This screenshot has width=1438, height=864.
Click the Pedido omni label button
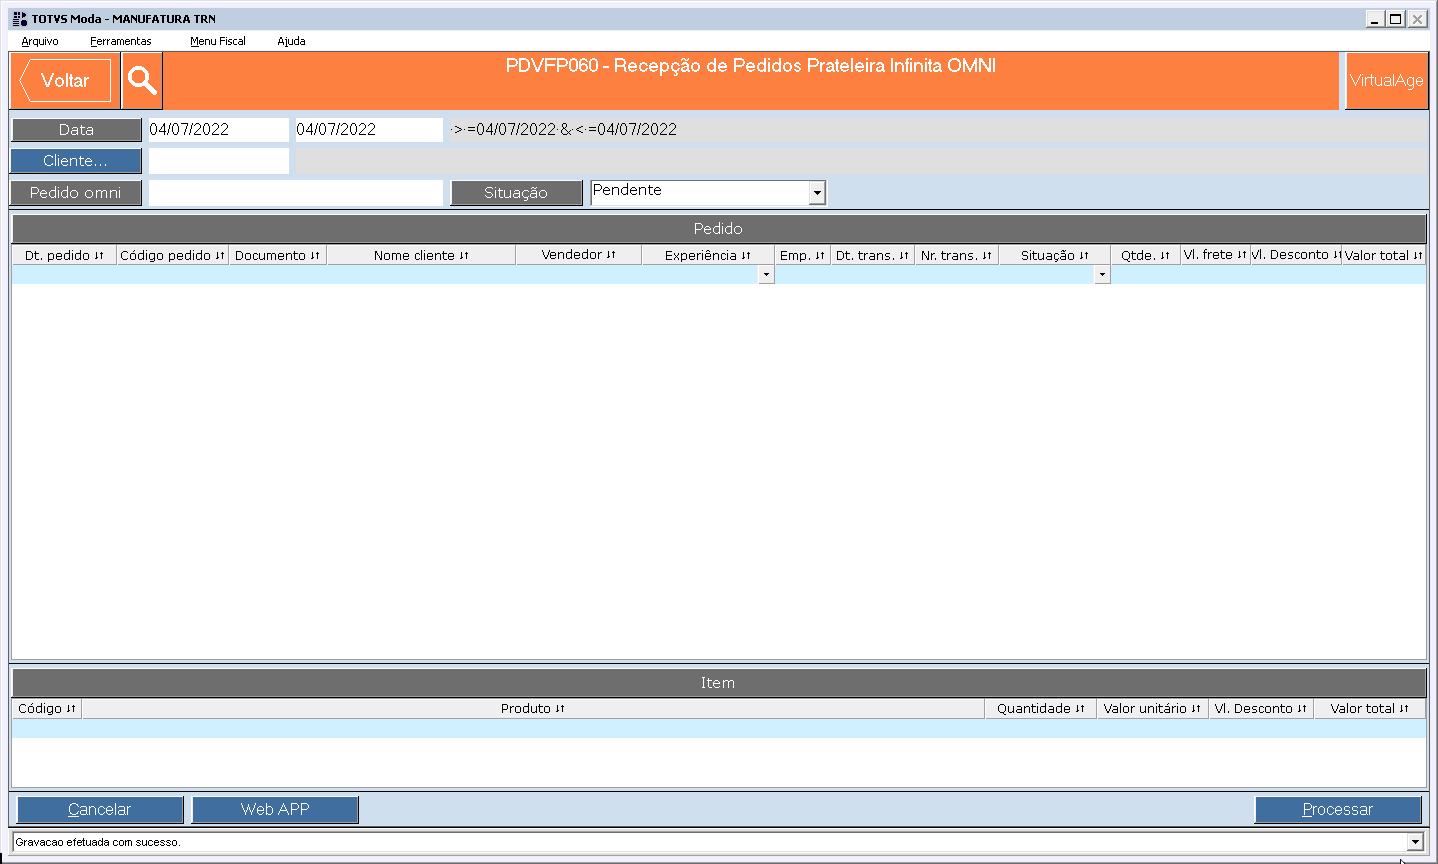(x=76, y=193)
